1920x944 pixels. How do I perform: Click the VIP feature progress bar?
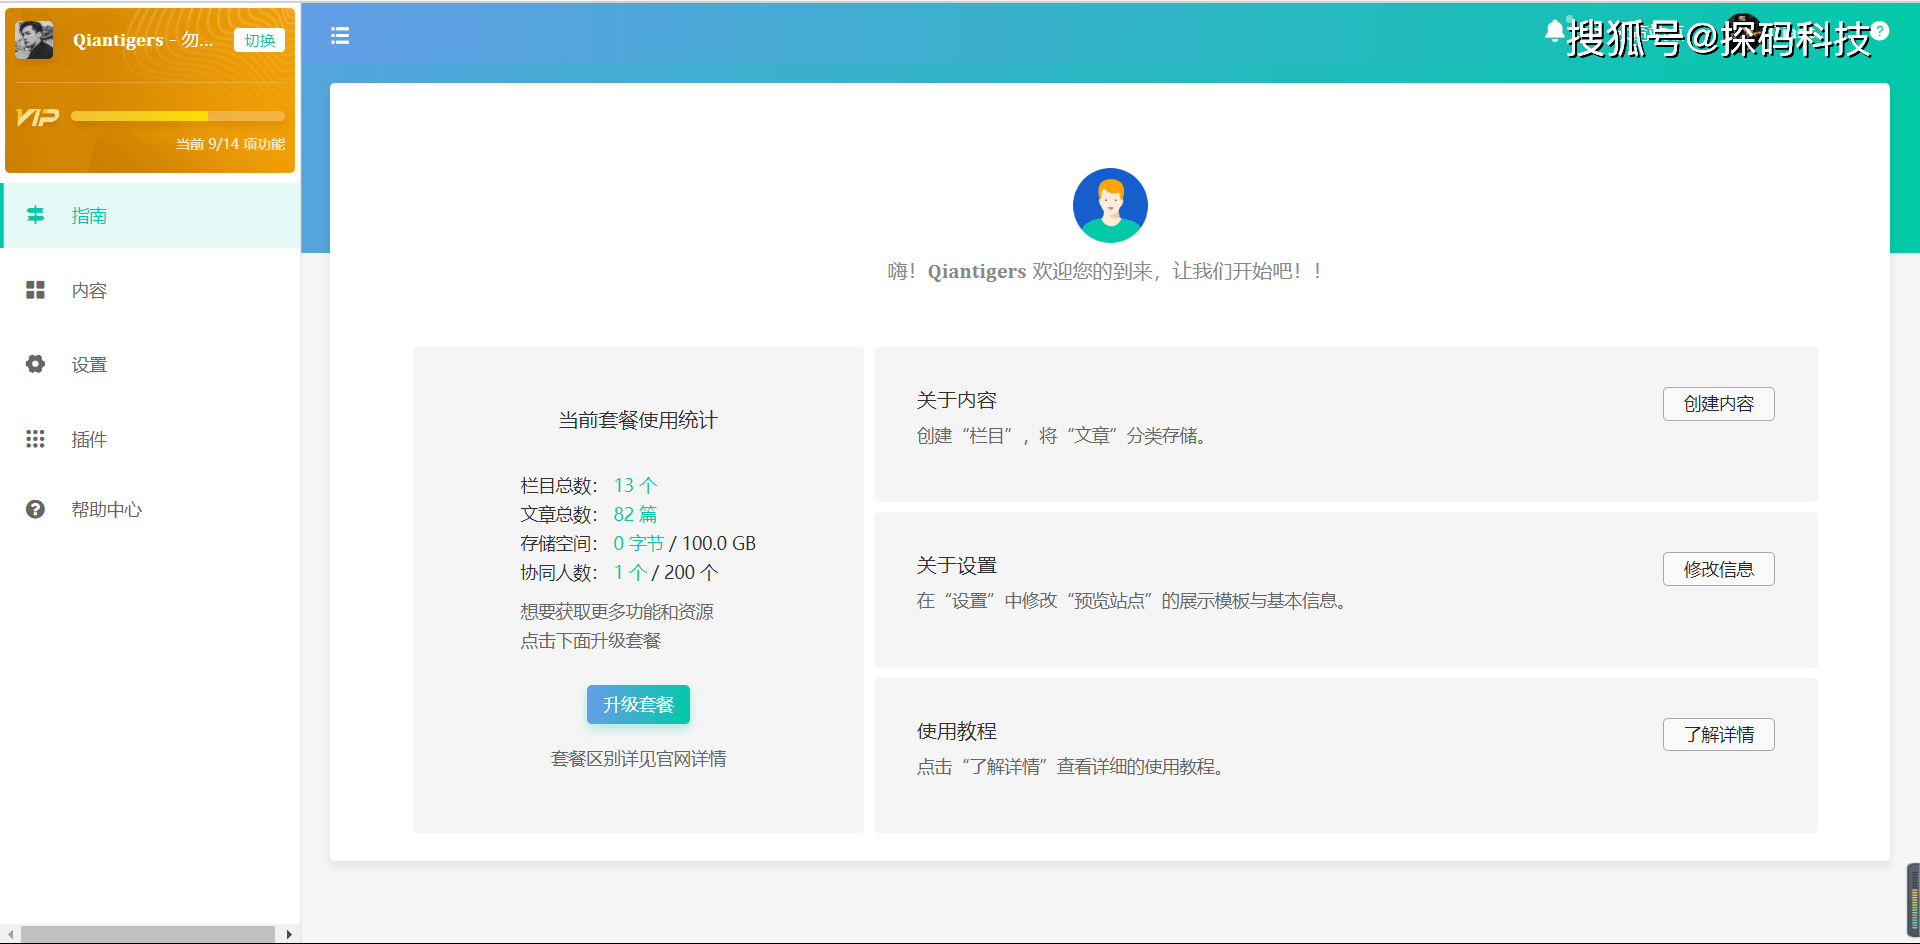[x=177, y=116]
